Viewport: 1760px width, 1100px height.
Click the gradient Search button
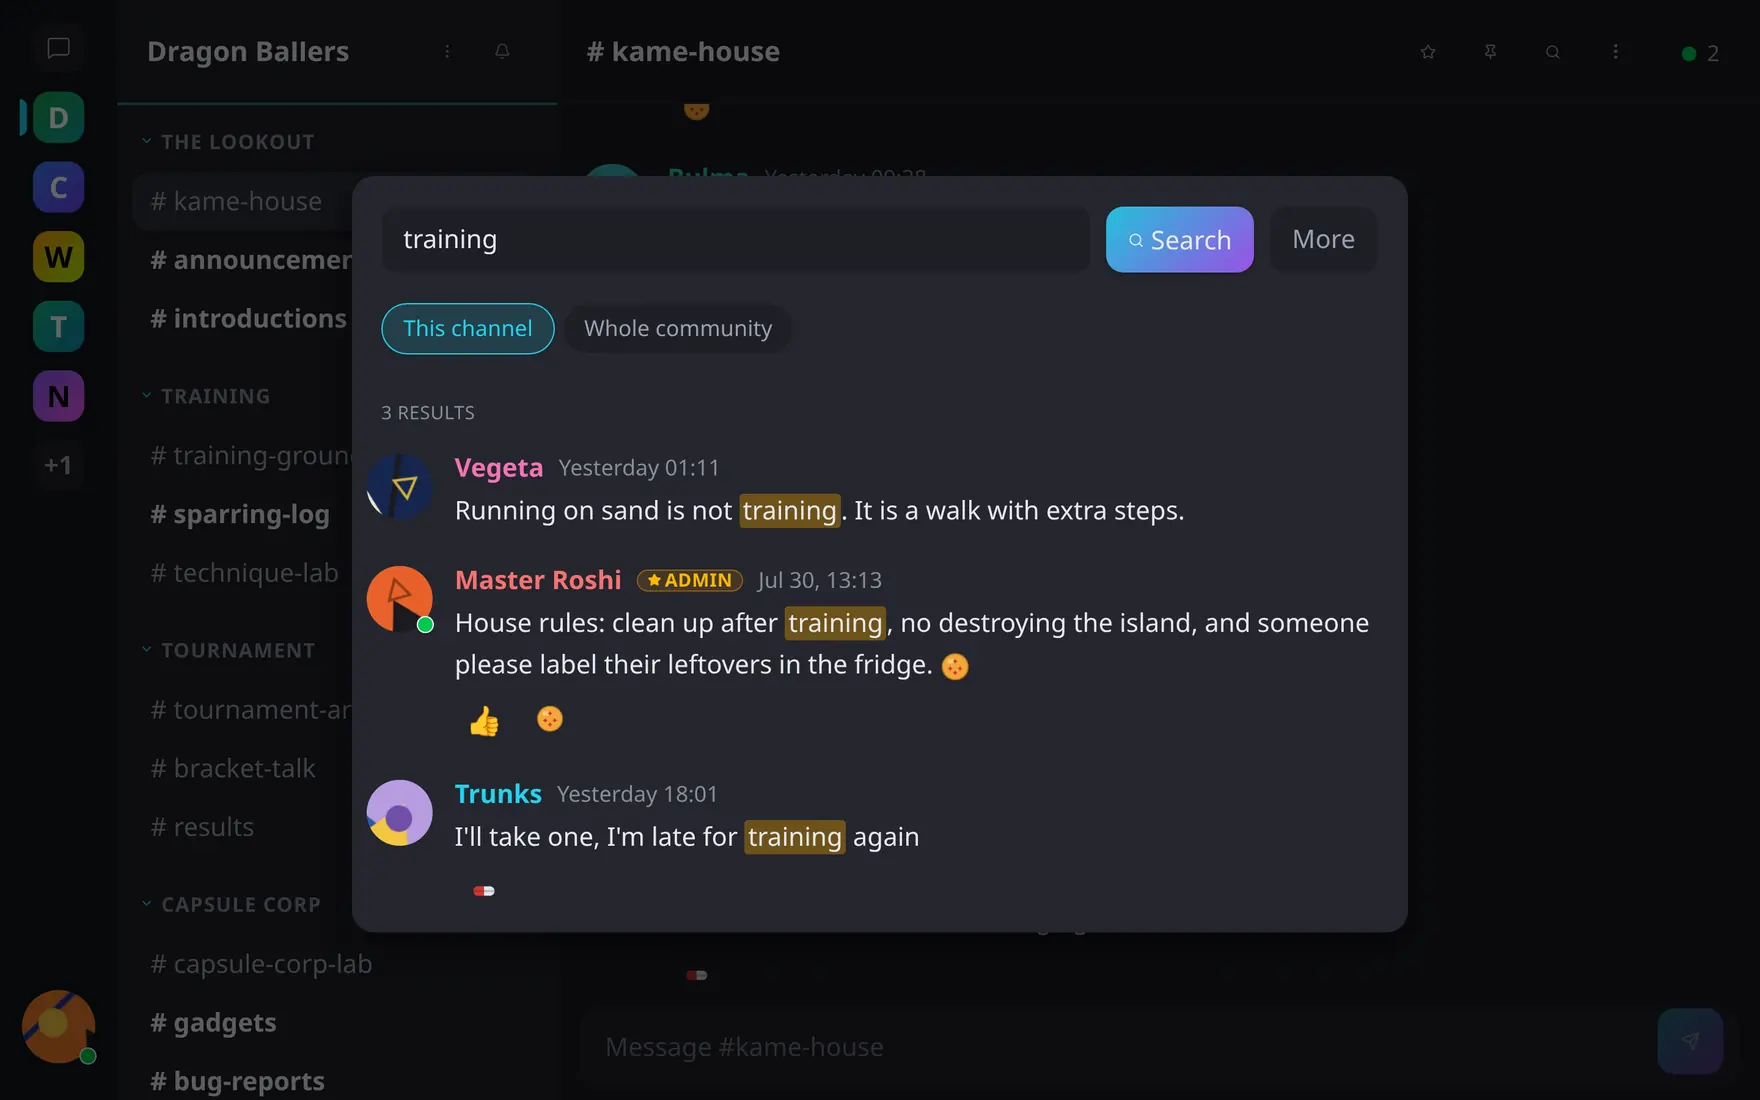tap(1179, 239)
